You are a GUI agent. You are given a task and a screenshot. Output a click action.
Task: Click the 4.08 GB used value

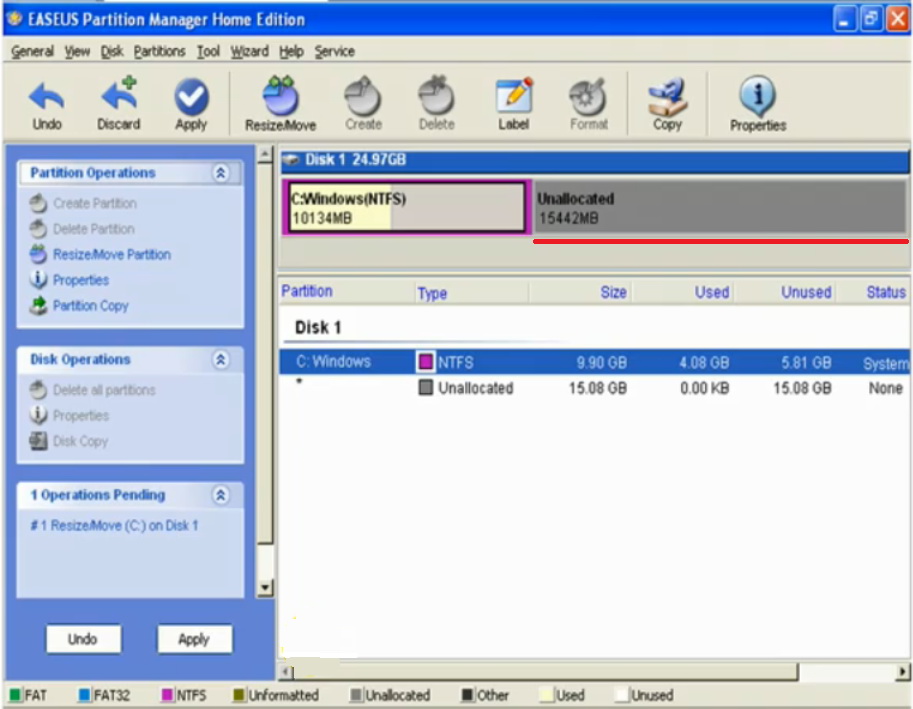coord(704,363)
